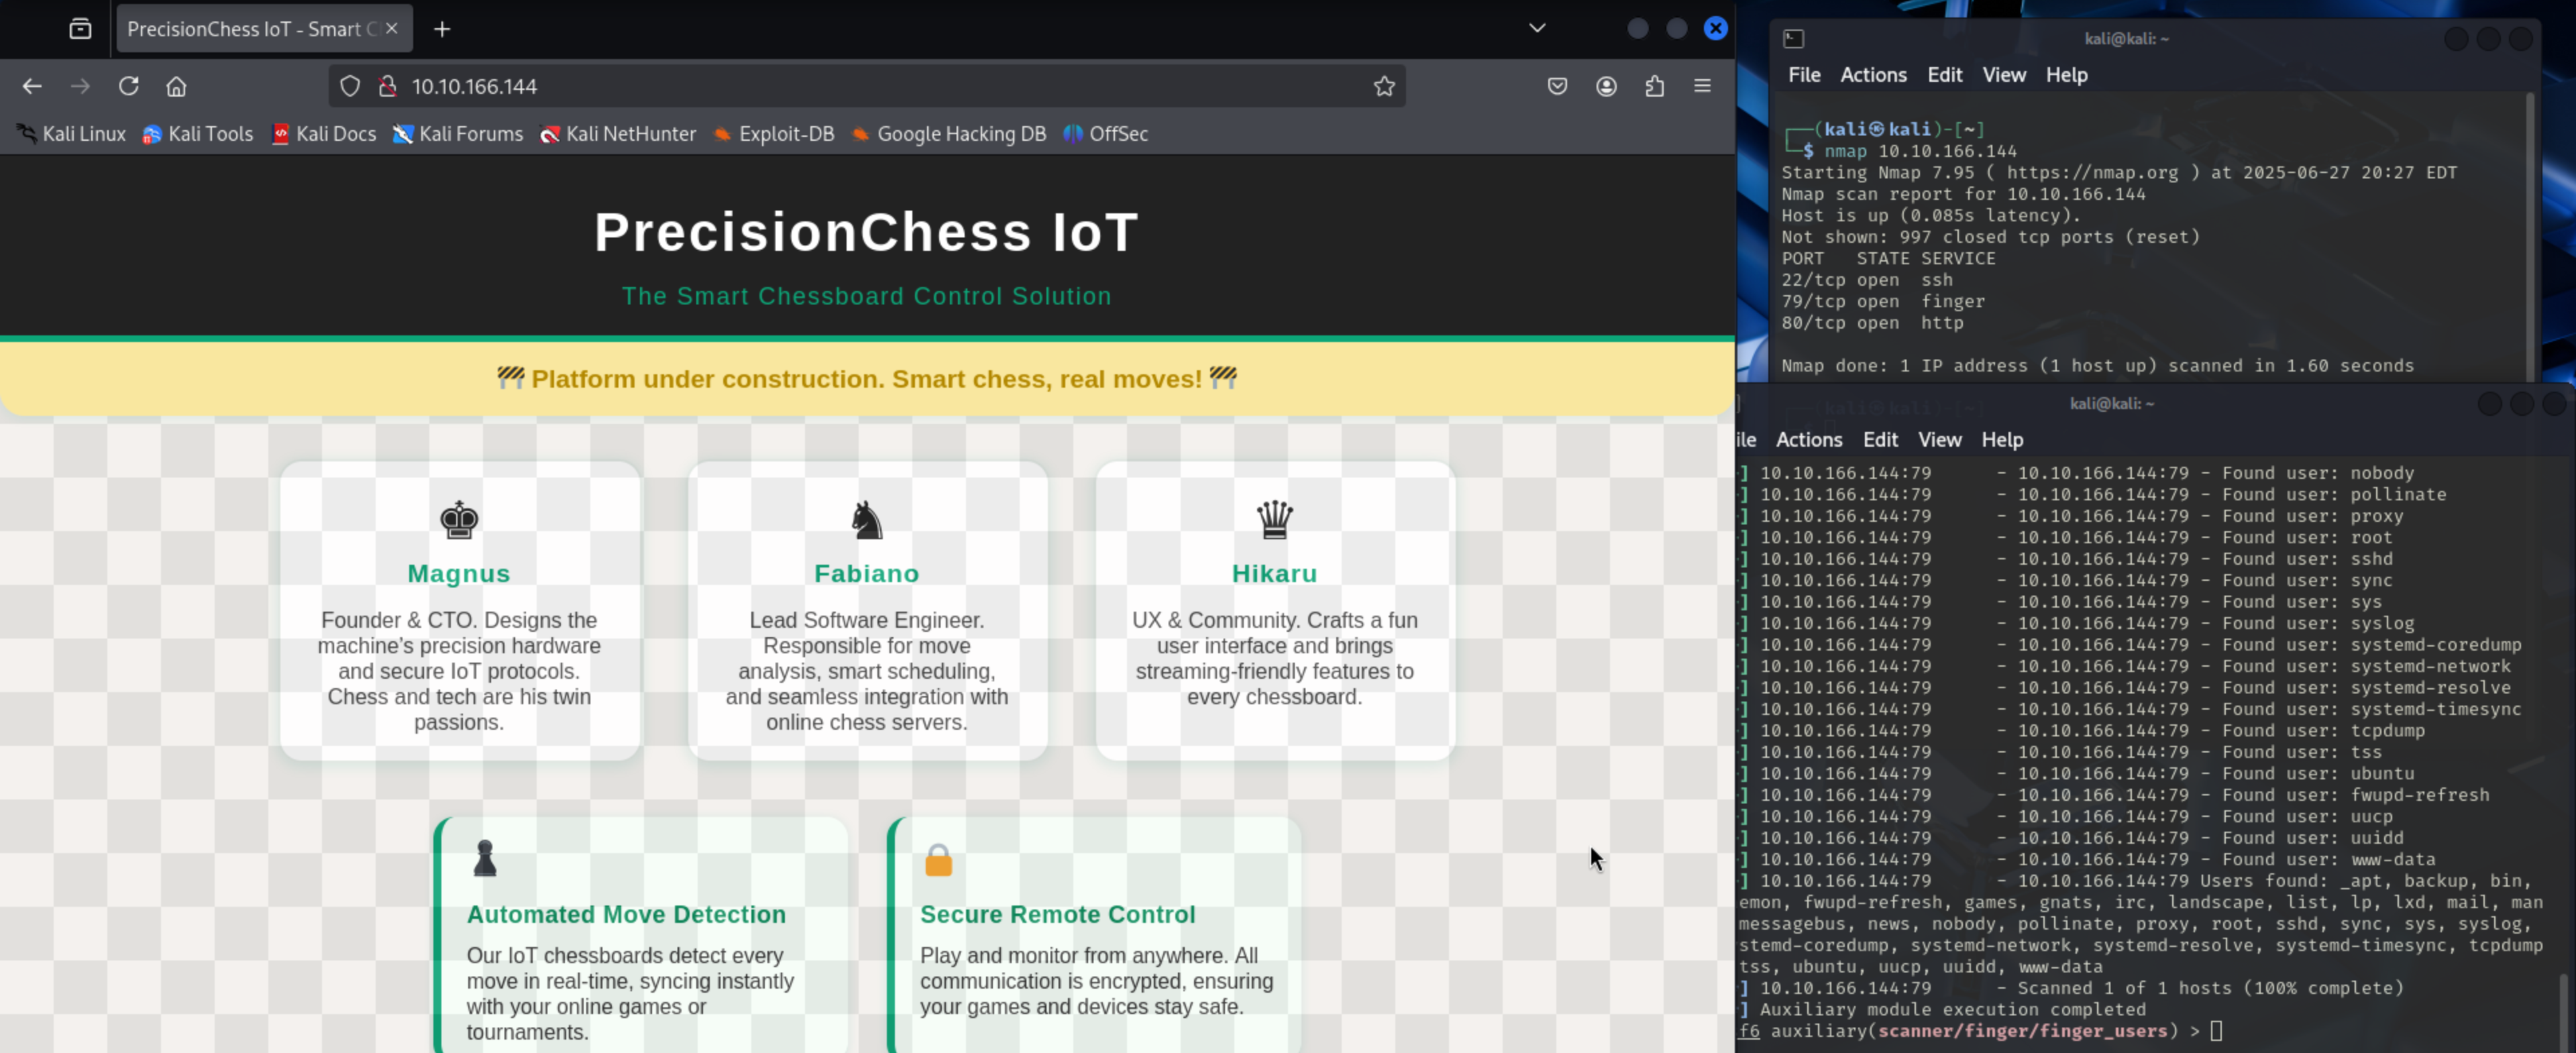Viewport: 2576px width, 1053px height.
Task: Open the Kali Forums bookmark
Action: click(x=459, y=133)
